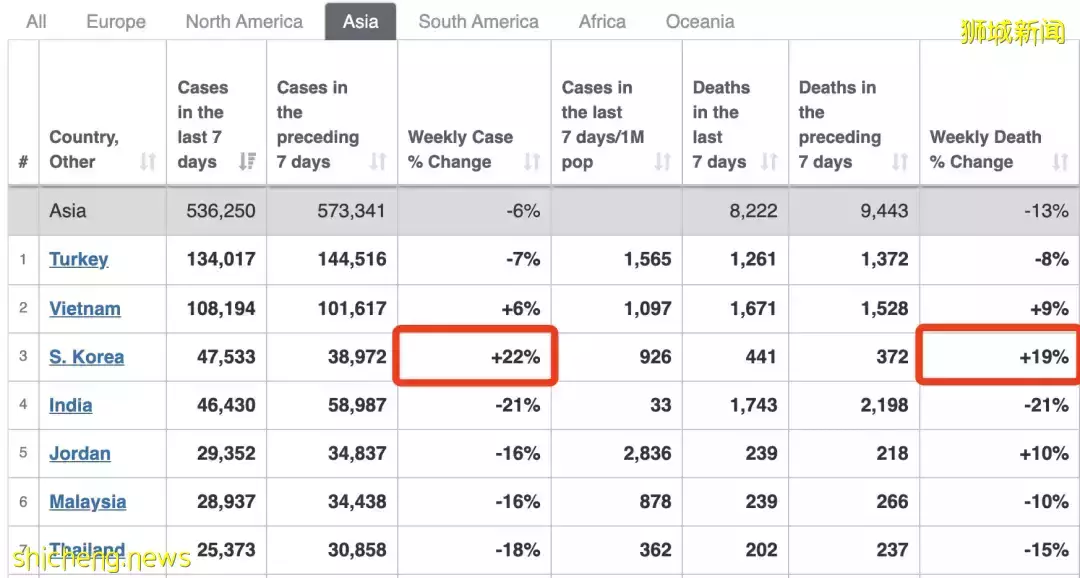Show the Africa tab

[x=602, y=21]
